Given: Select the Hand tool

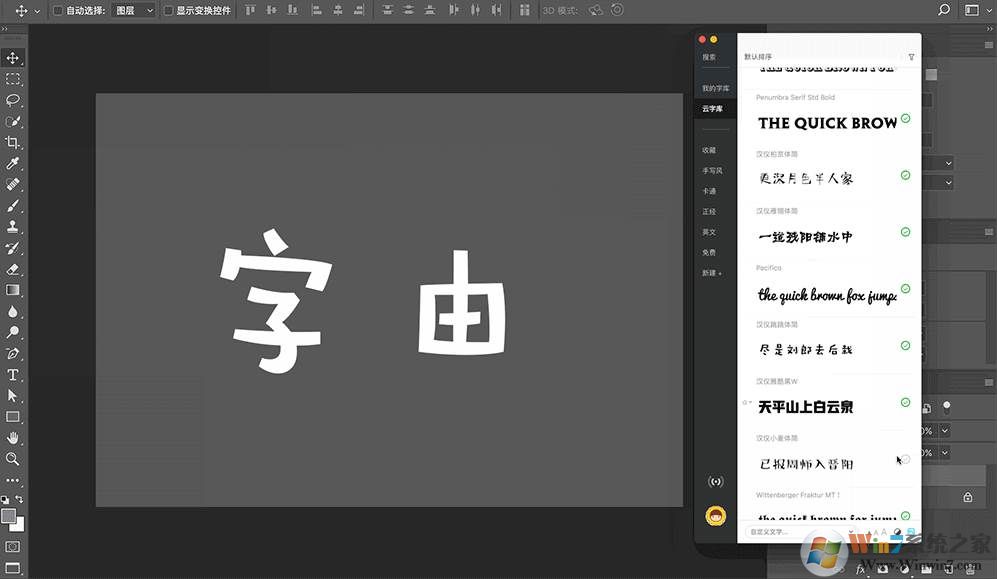Looking at the screenshot, I should [x=13, y=438].
